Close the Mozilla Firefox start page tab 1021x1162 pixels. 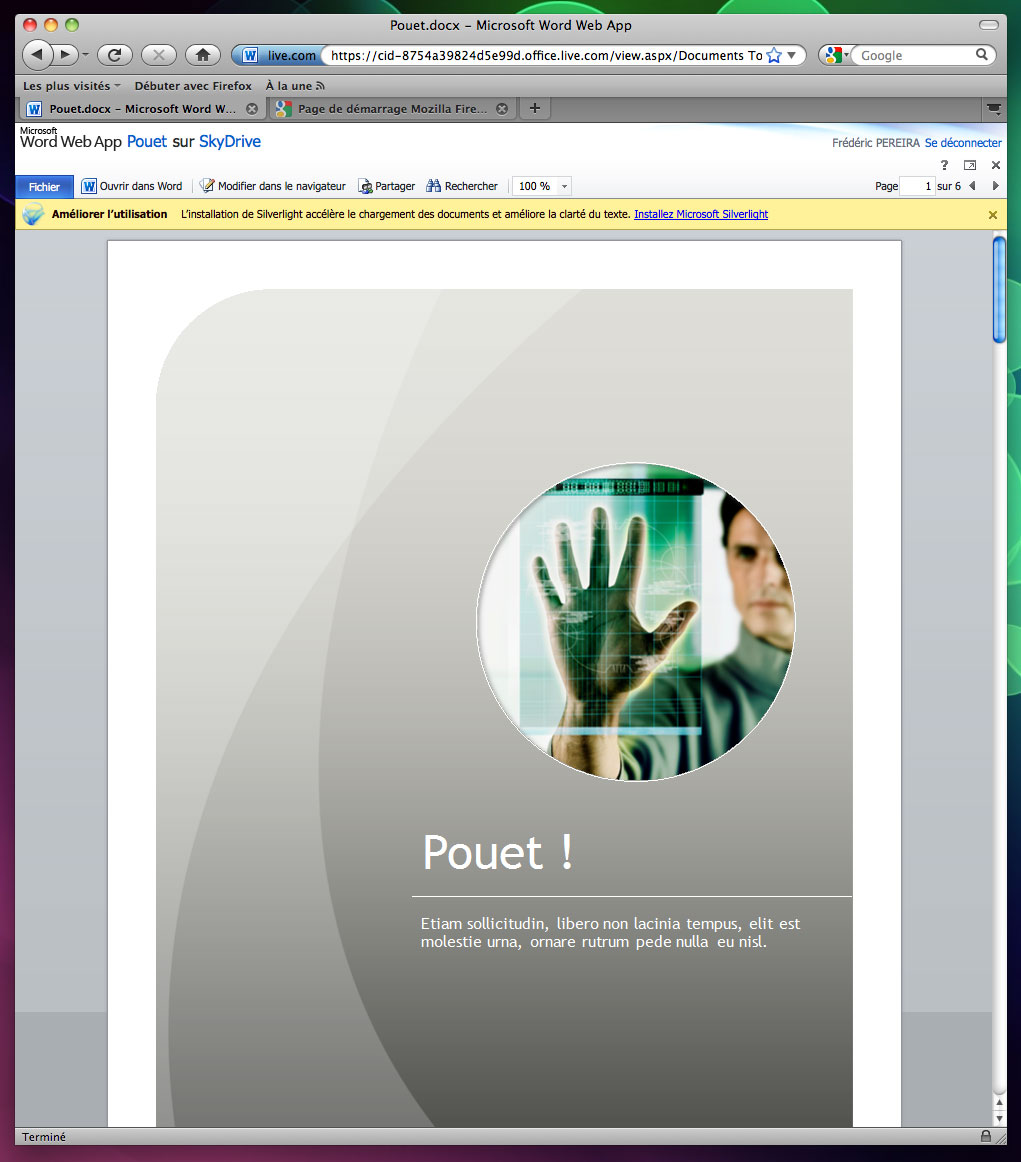[x=502, y=109]
